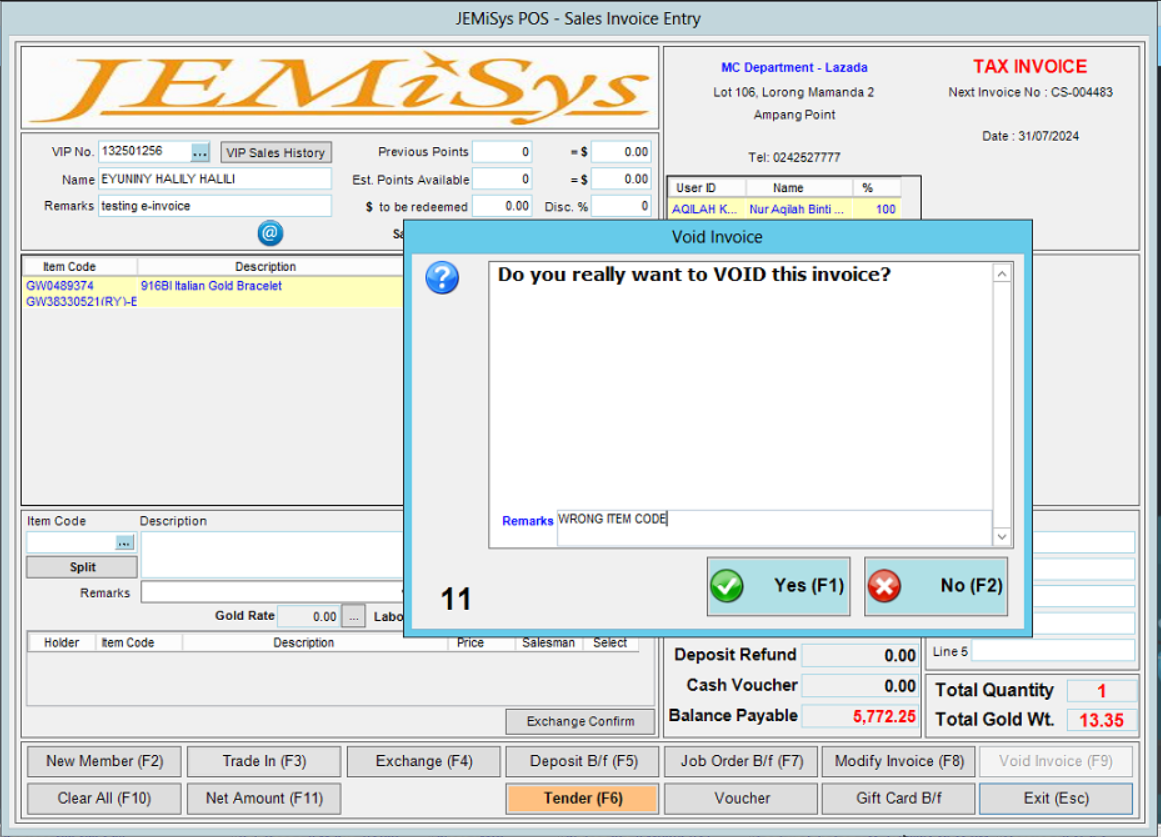Click the blue @ contact icon

[268, 233]
